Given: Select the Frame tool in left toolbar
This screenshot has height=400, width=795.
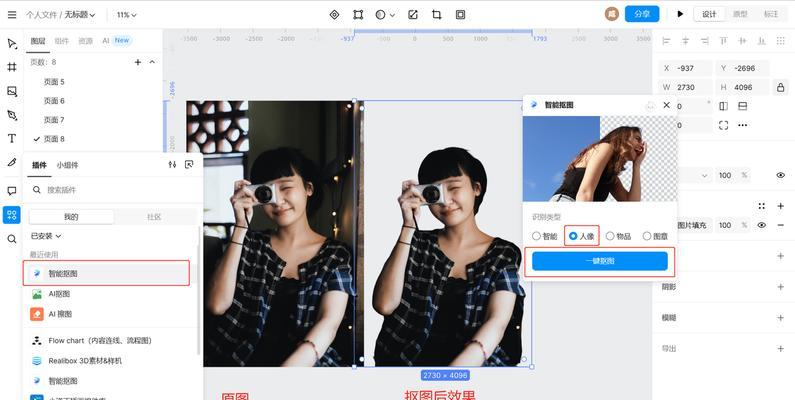Looking at the screenshot, I should [12, 67].
